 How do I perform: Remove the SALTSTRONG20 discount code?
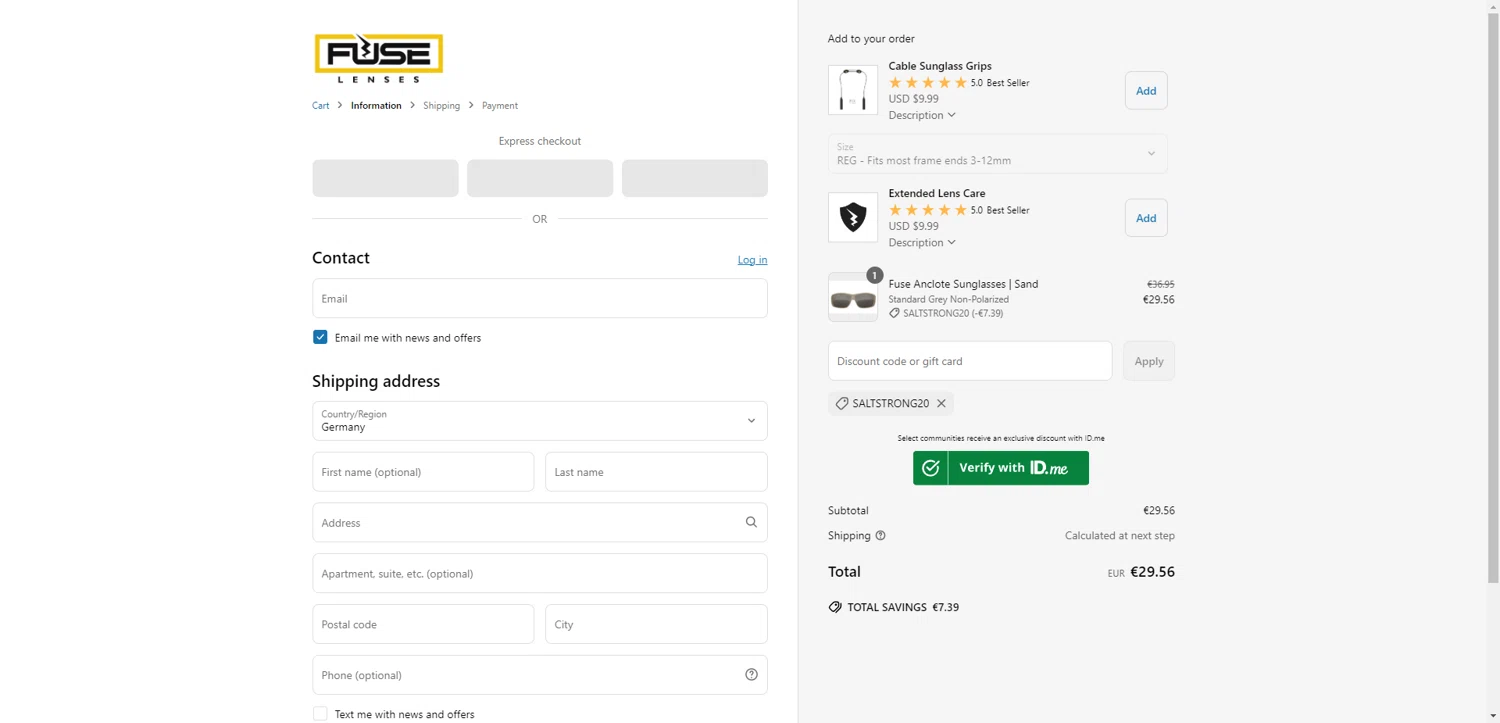coord(941,404)
